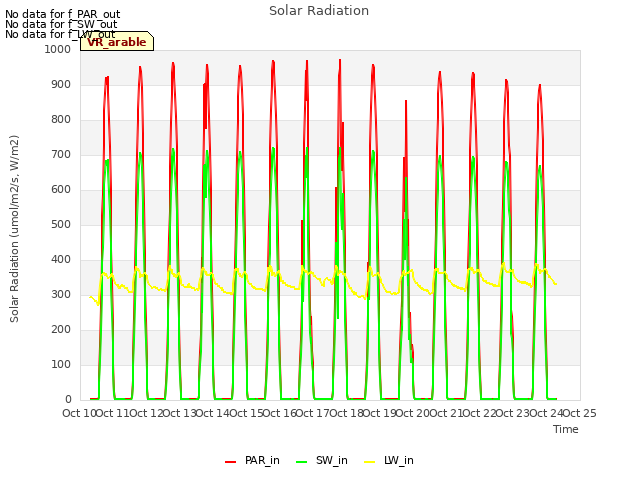Click the Oct 16 x-axis tick label
The image size is (640, 480).
(x=279, y=413)
